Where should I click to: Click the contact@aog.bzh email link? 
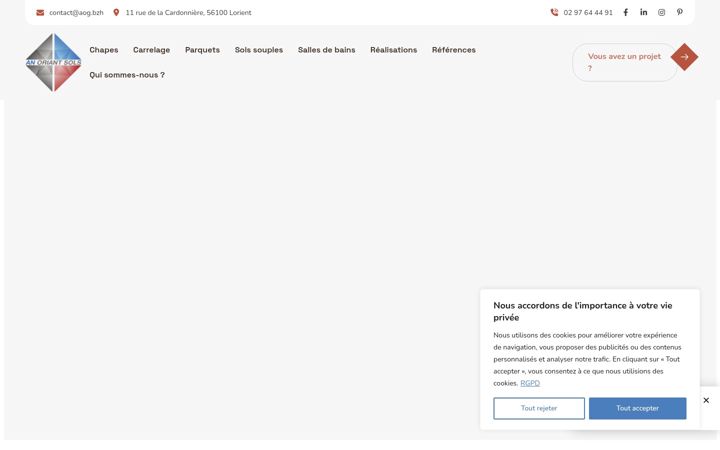coord(76,12)
